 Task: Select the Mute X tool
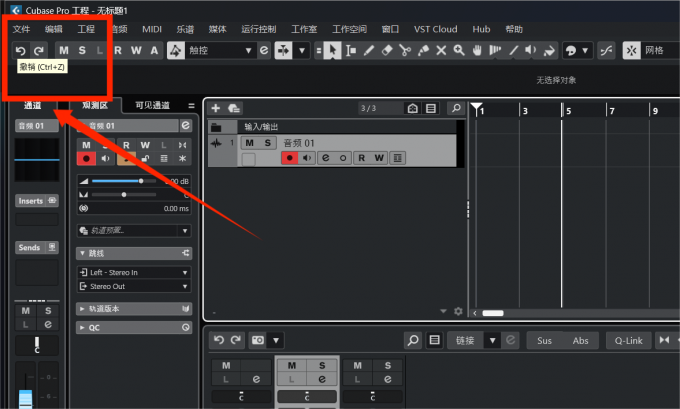point(441,50)
